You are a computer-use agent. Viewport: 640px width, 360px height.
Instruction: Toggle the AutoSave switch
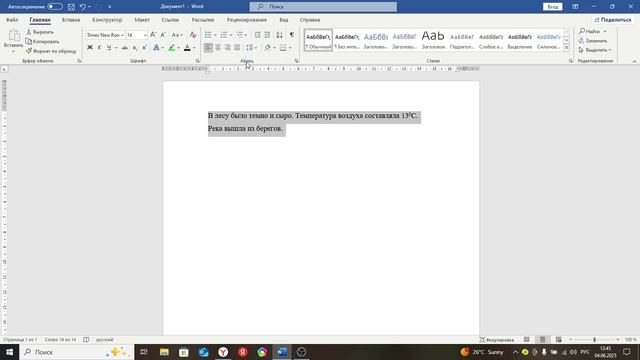pyautogui.click(x=55, y=7)
